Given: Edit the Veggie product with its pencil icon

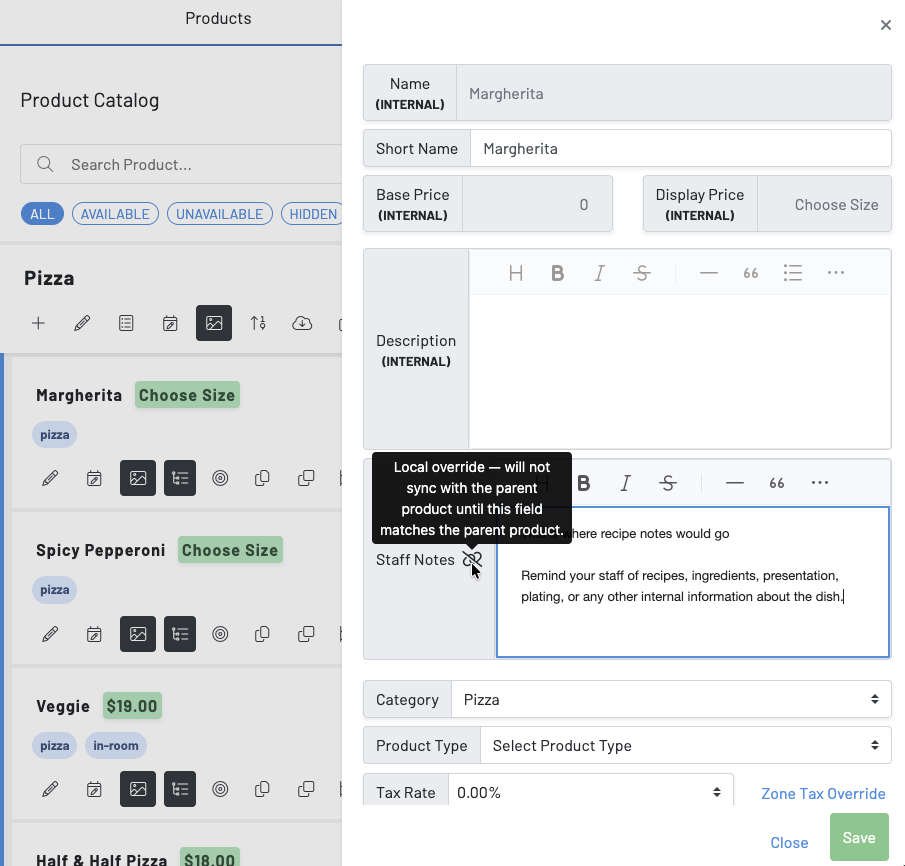Looking at the screenshot, I should tap(50, 789).
